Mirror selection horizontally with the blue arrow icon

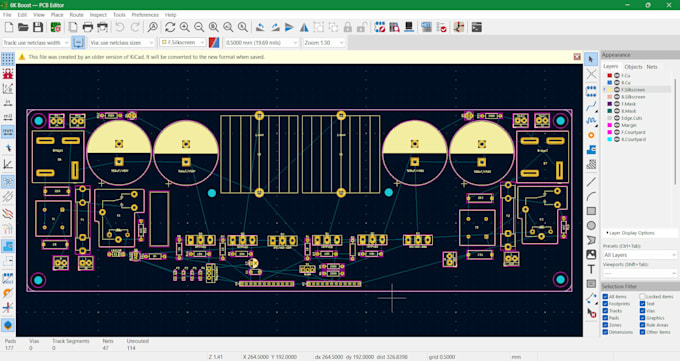click(x=289, y=27)
